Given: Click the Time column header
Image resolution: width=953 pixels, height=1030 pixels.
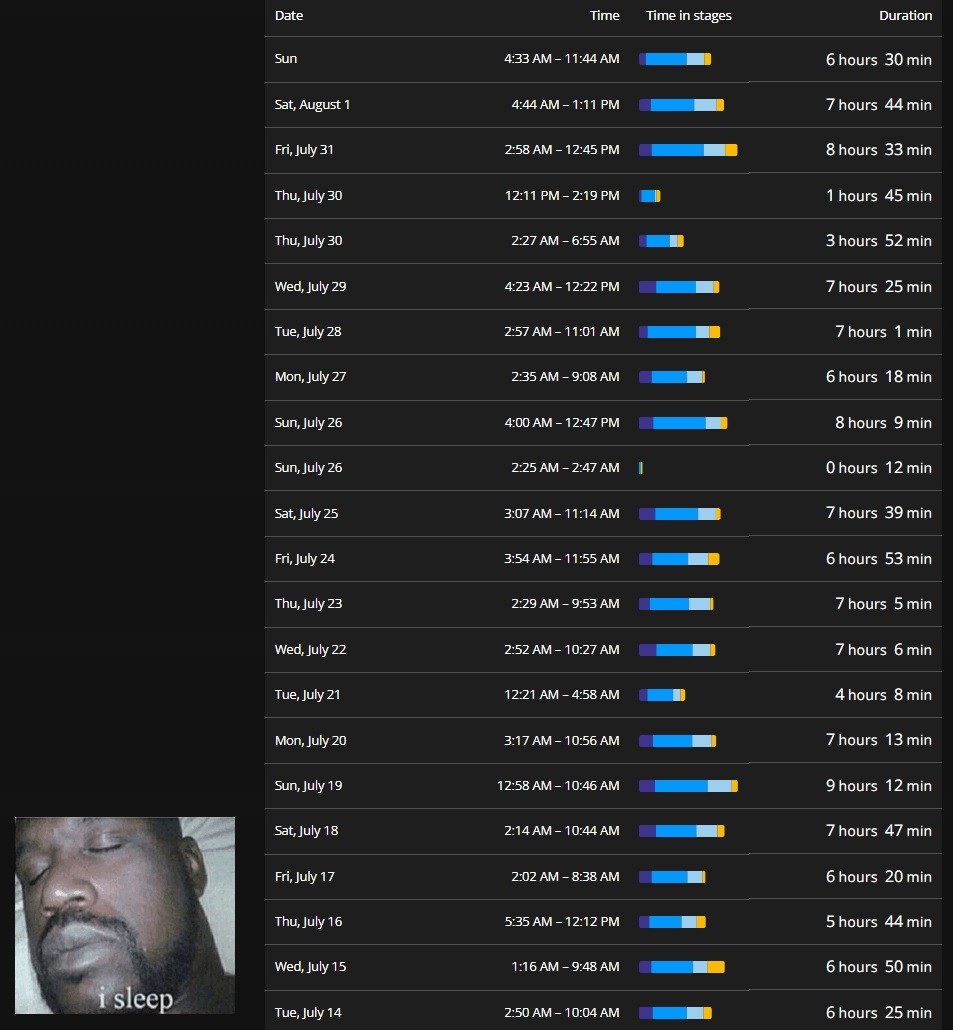Looking at the screenshot, I should tap(604, 15).
